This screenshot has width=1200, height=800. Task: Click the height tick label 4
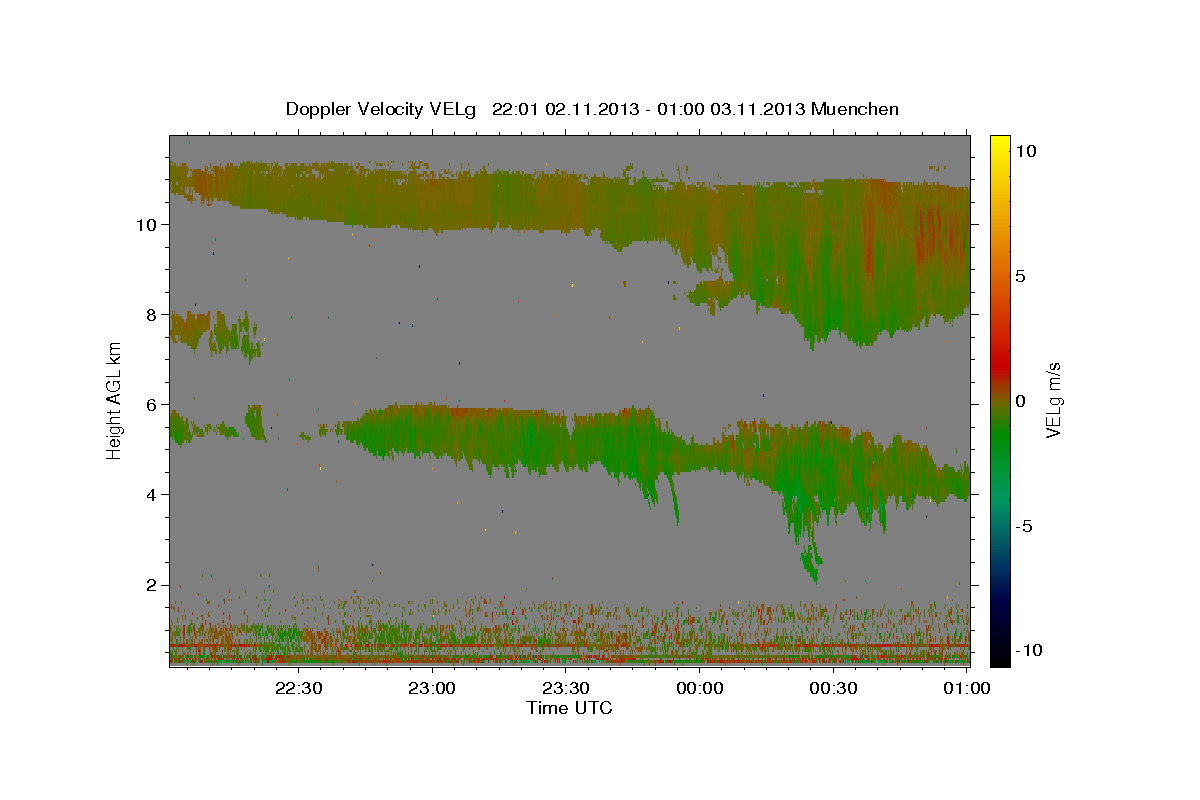152,495
